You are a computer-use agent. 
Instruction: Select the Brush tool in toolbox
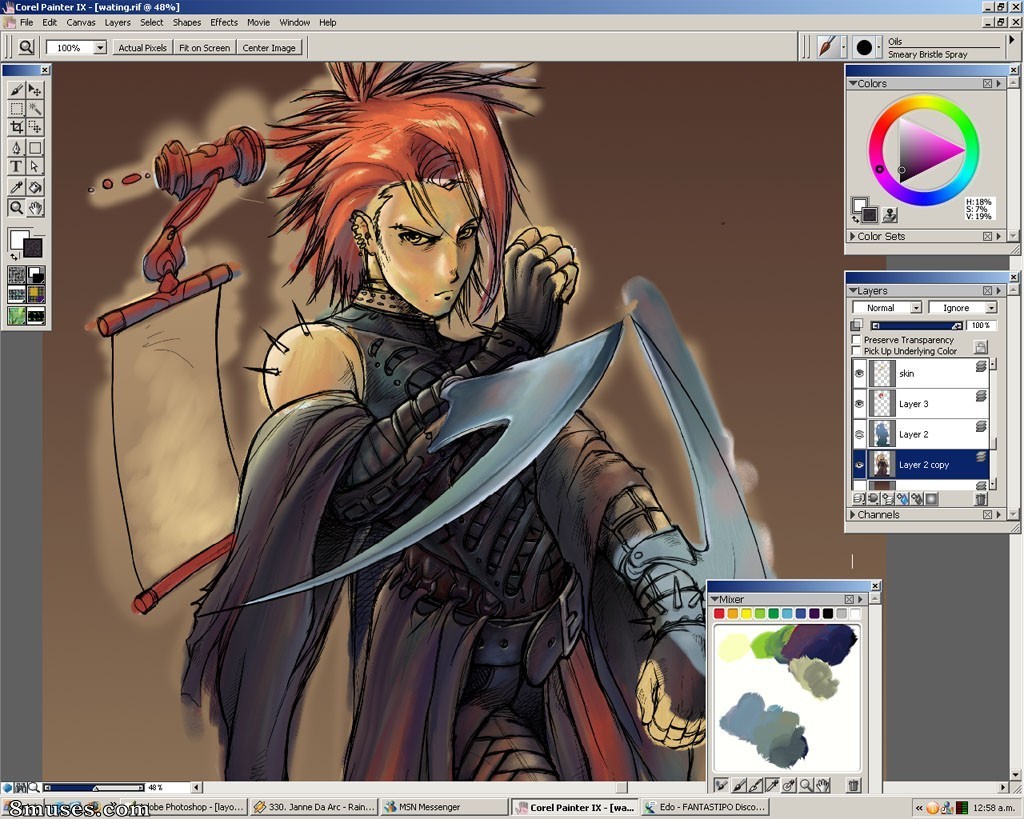[x=16, y=89]
